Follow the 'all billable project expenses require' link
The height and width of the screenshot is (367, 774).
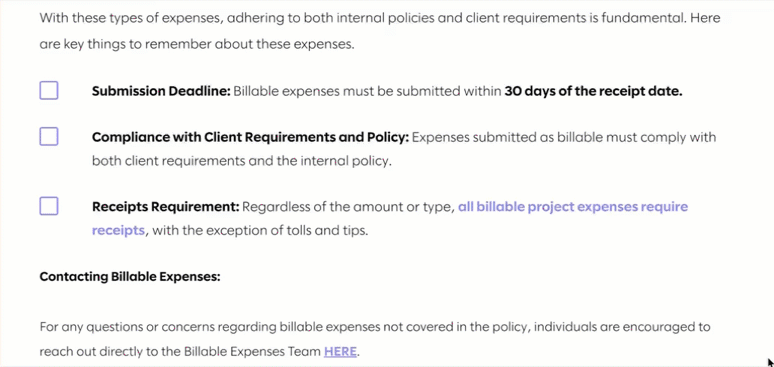(x=573, y=206)
